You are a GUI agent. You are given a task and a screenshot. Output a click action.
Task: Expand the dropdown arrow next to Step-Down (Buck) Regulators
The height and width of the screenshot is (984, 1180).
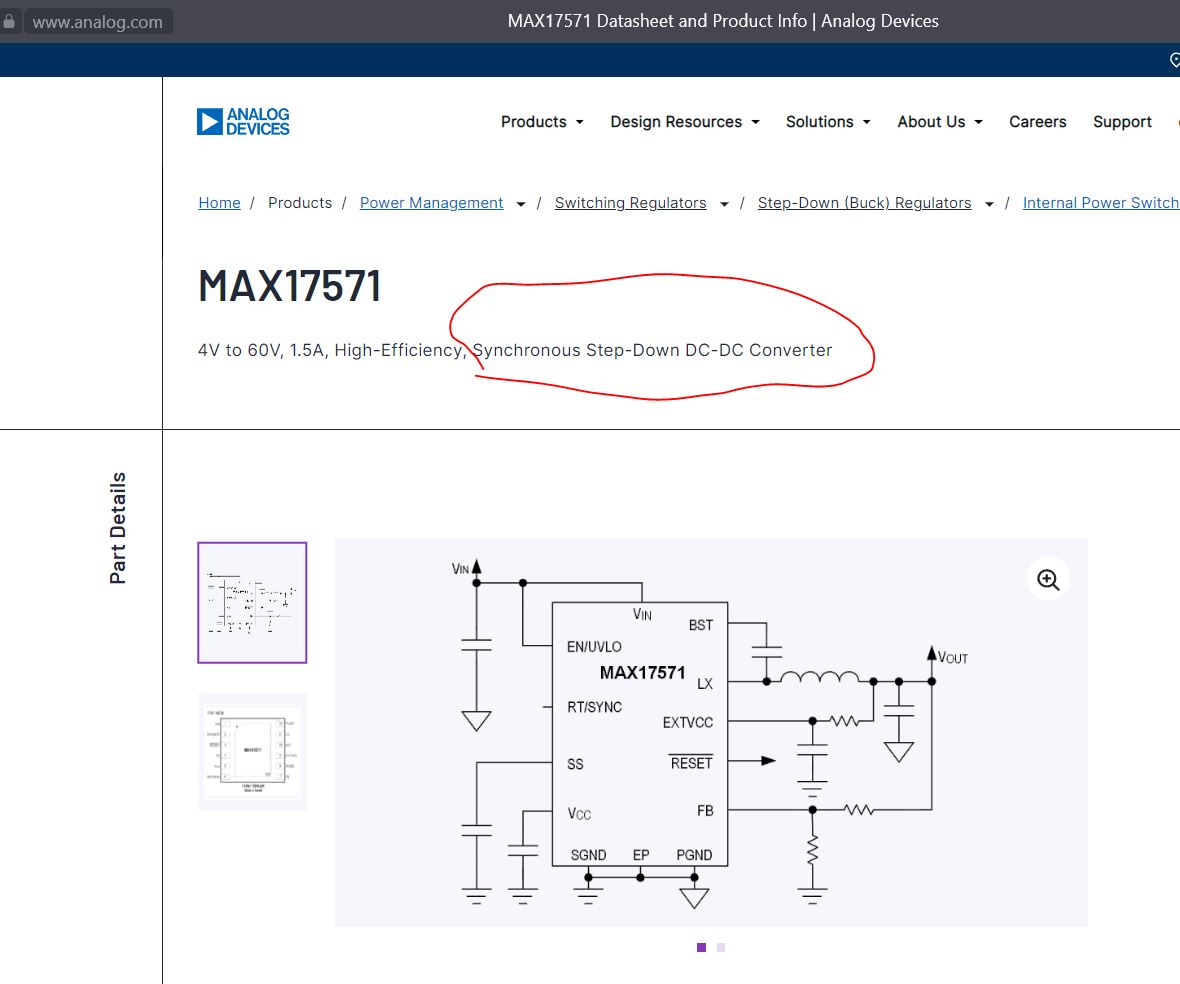coord(989,204)
